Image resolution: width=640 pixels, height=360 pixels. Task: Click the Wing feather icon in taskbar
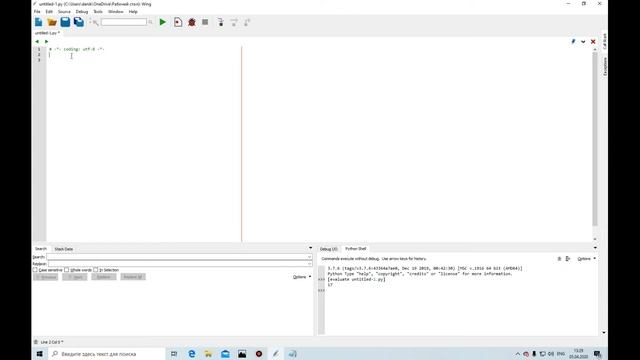coord(276,354)
